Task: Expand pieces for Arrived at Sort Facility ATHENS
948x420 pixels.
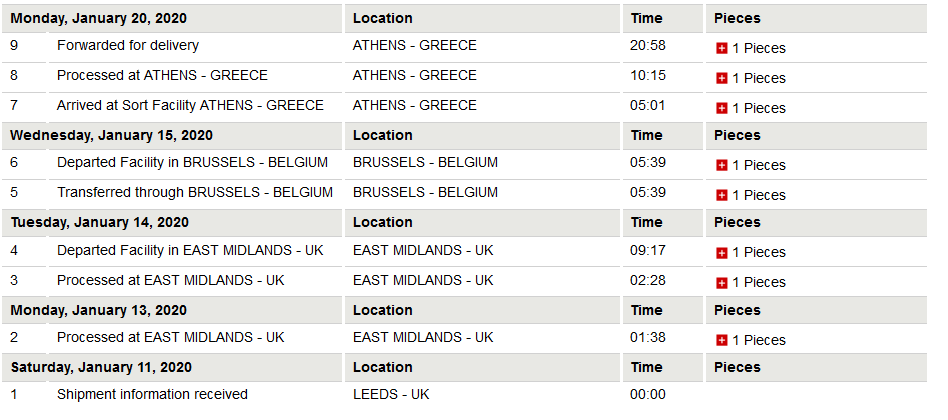Action: 721,108
